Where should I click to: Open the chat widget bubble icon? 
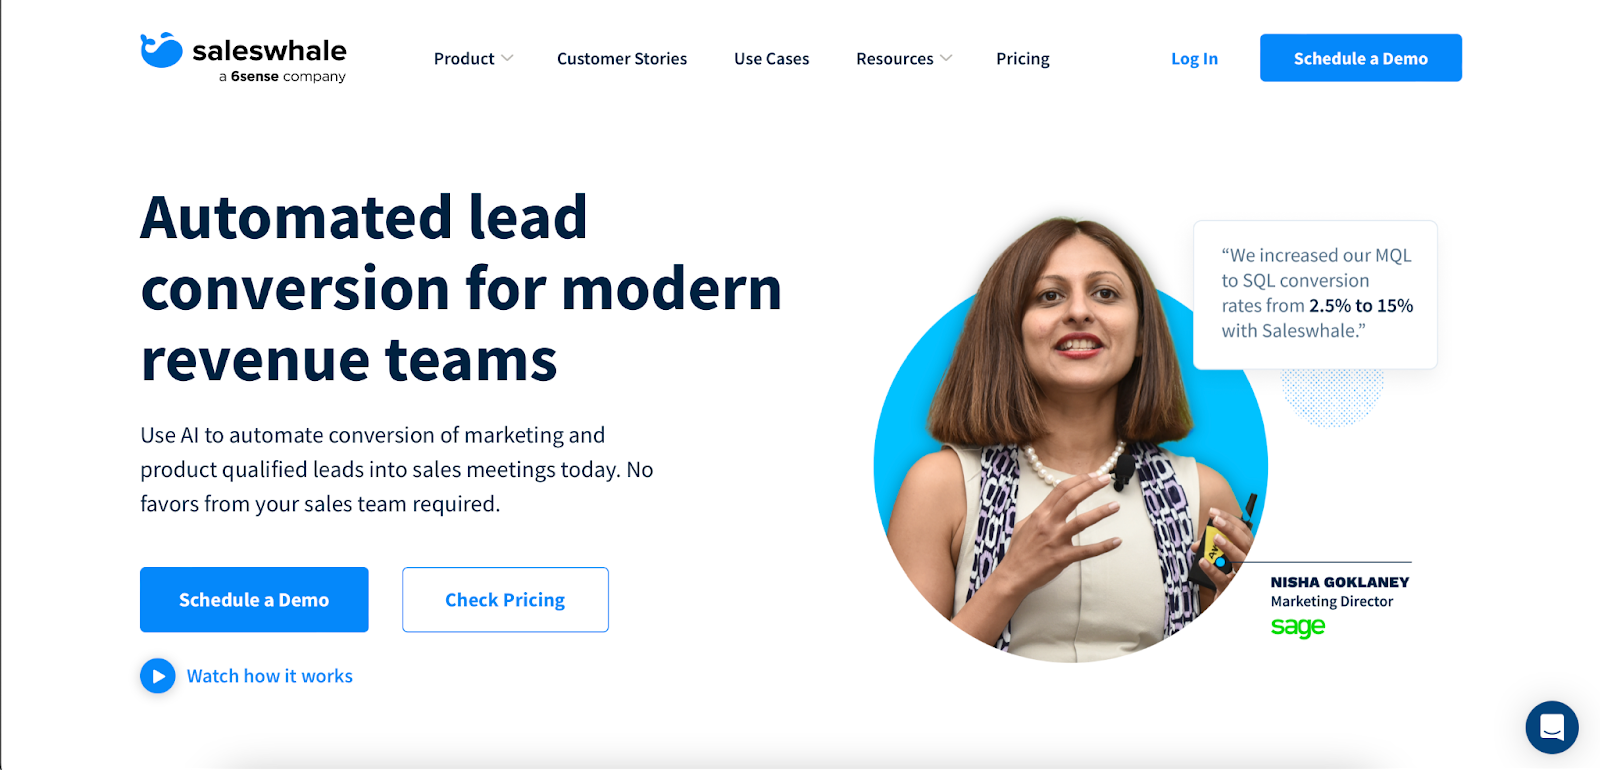tap(1552, 727)
